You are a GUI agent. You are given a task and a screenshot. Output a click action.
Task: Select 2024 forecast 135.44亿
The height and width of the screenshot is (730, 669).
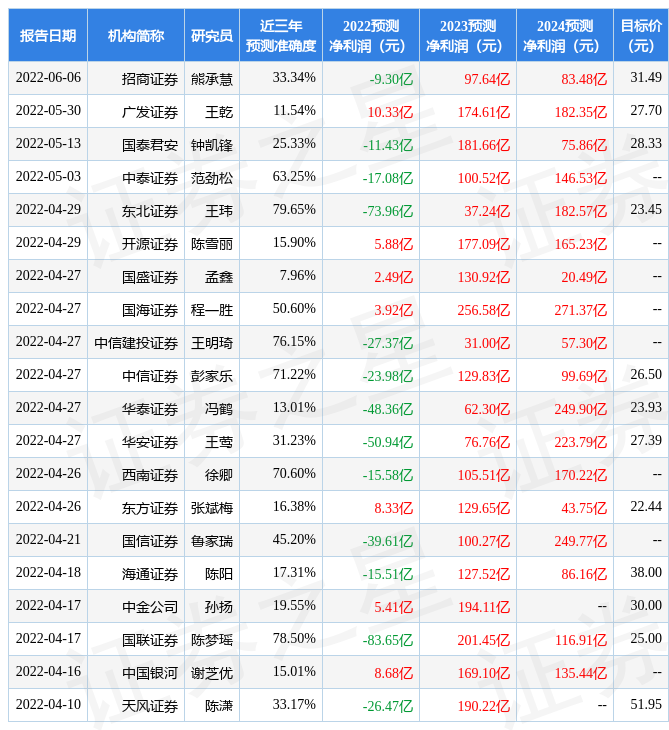point(581,674)
